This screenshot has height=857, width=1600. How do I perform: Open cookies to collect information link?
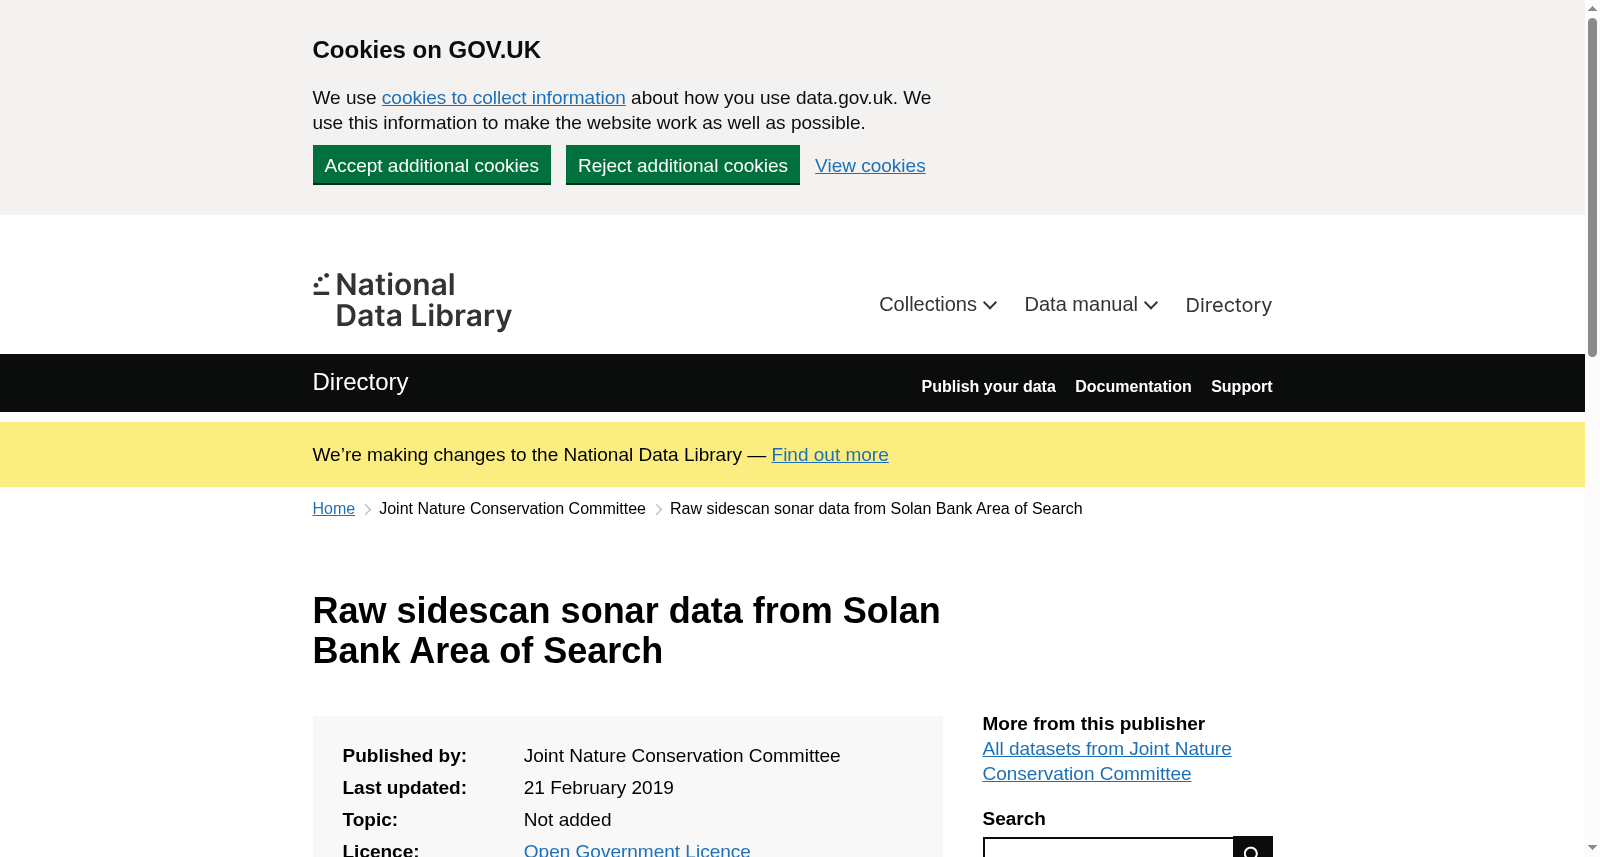pyautogui.click(x=503, y=98)
